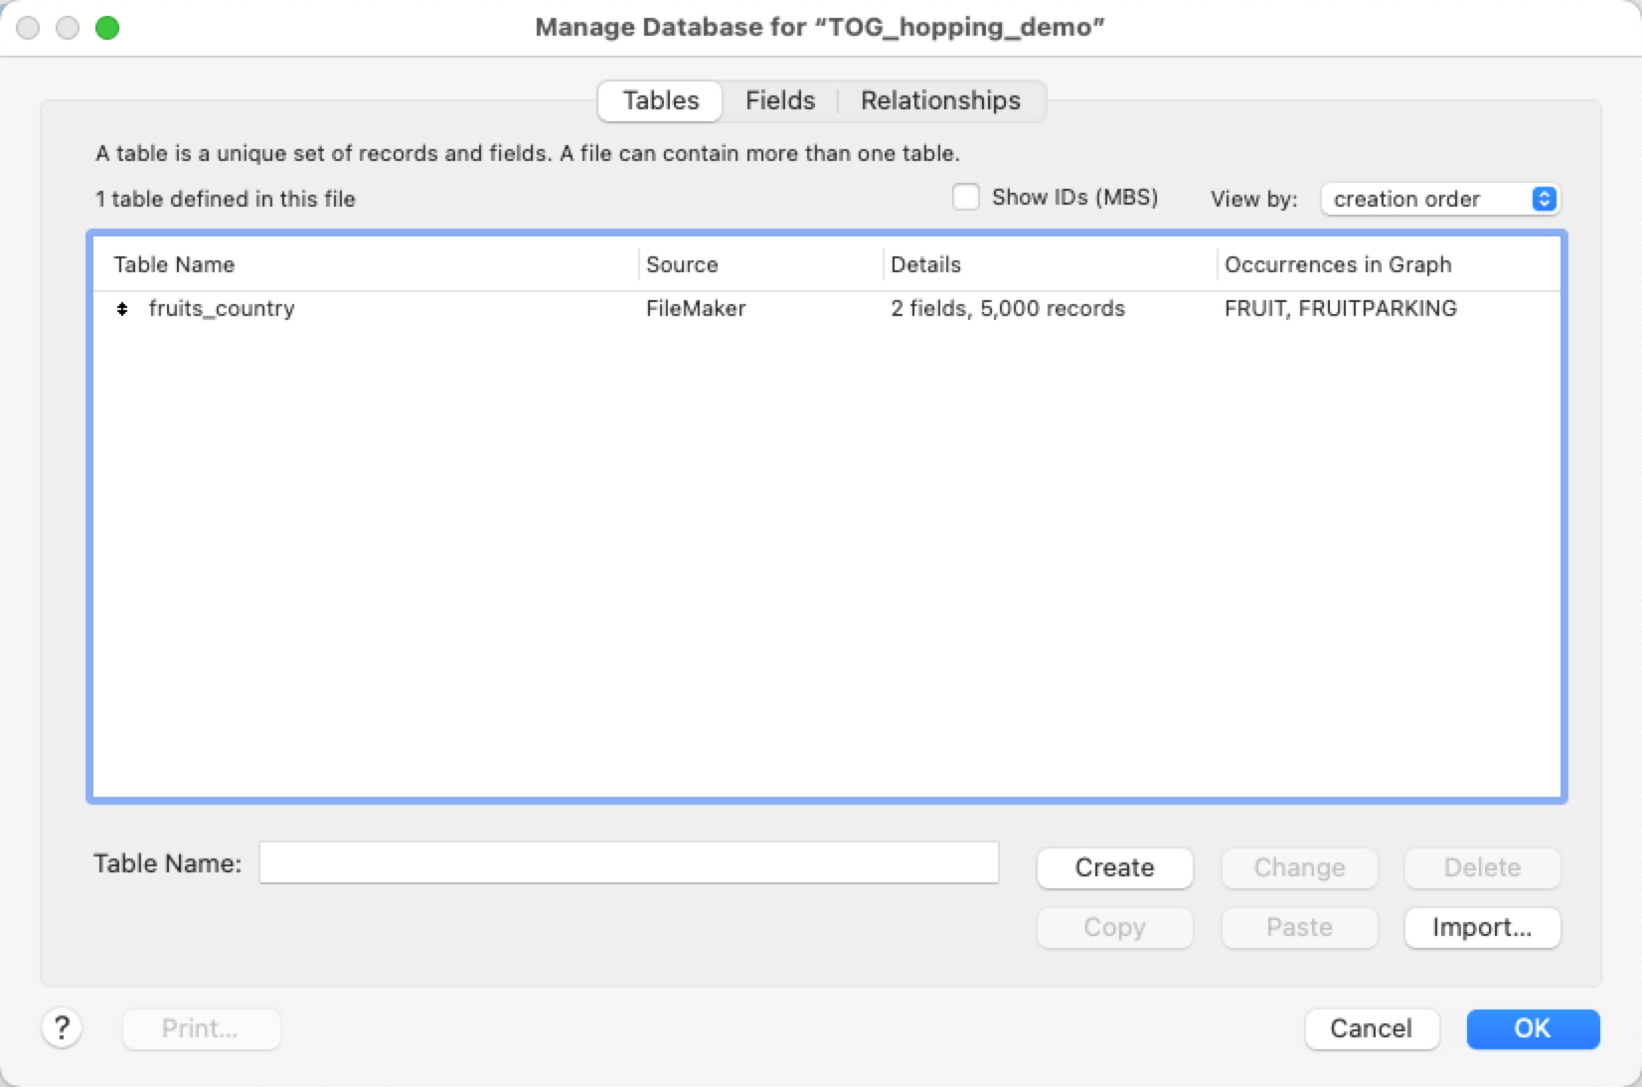Screen dimensions: 1642x1088
Task: Select the Tables tab
Action: [660, 101]
